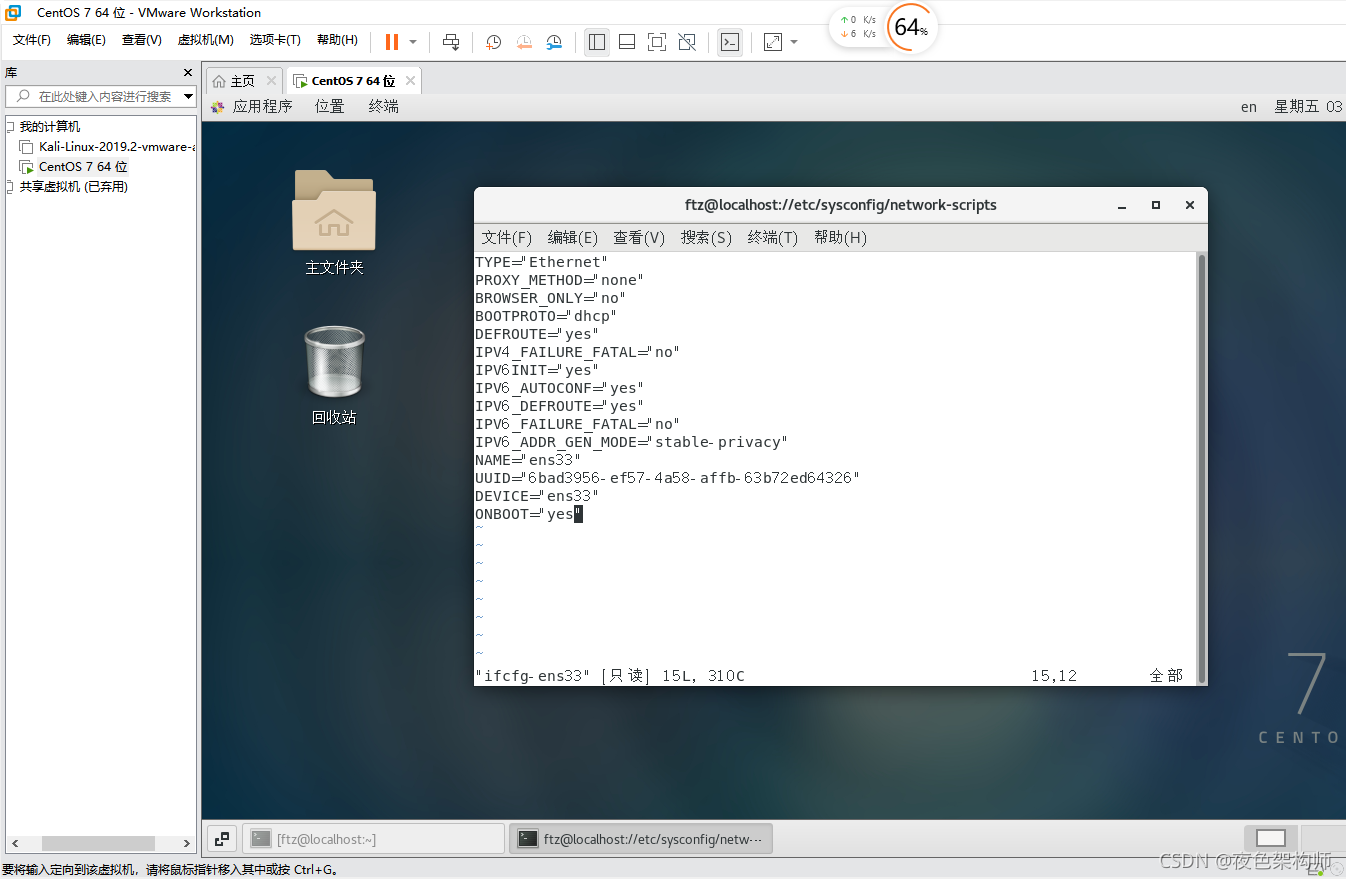Minimize the terminal window
The width and height of the screenshot is (1346, 879).
click(1122, 205)
